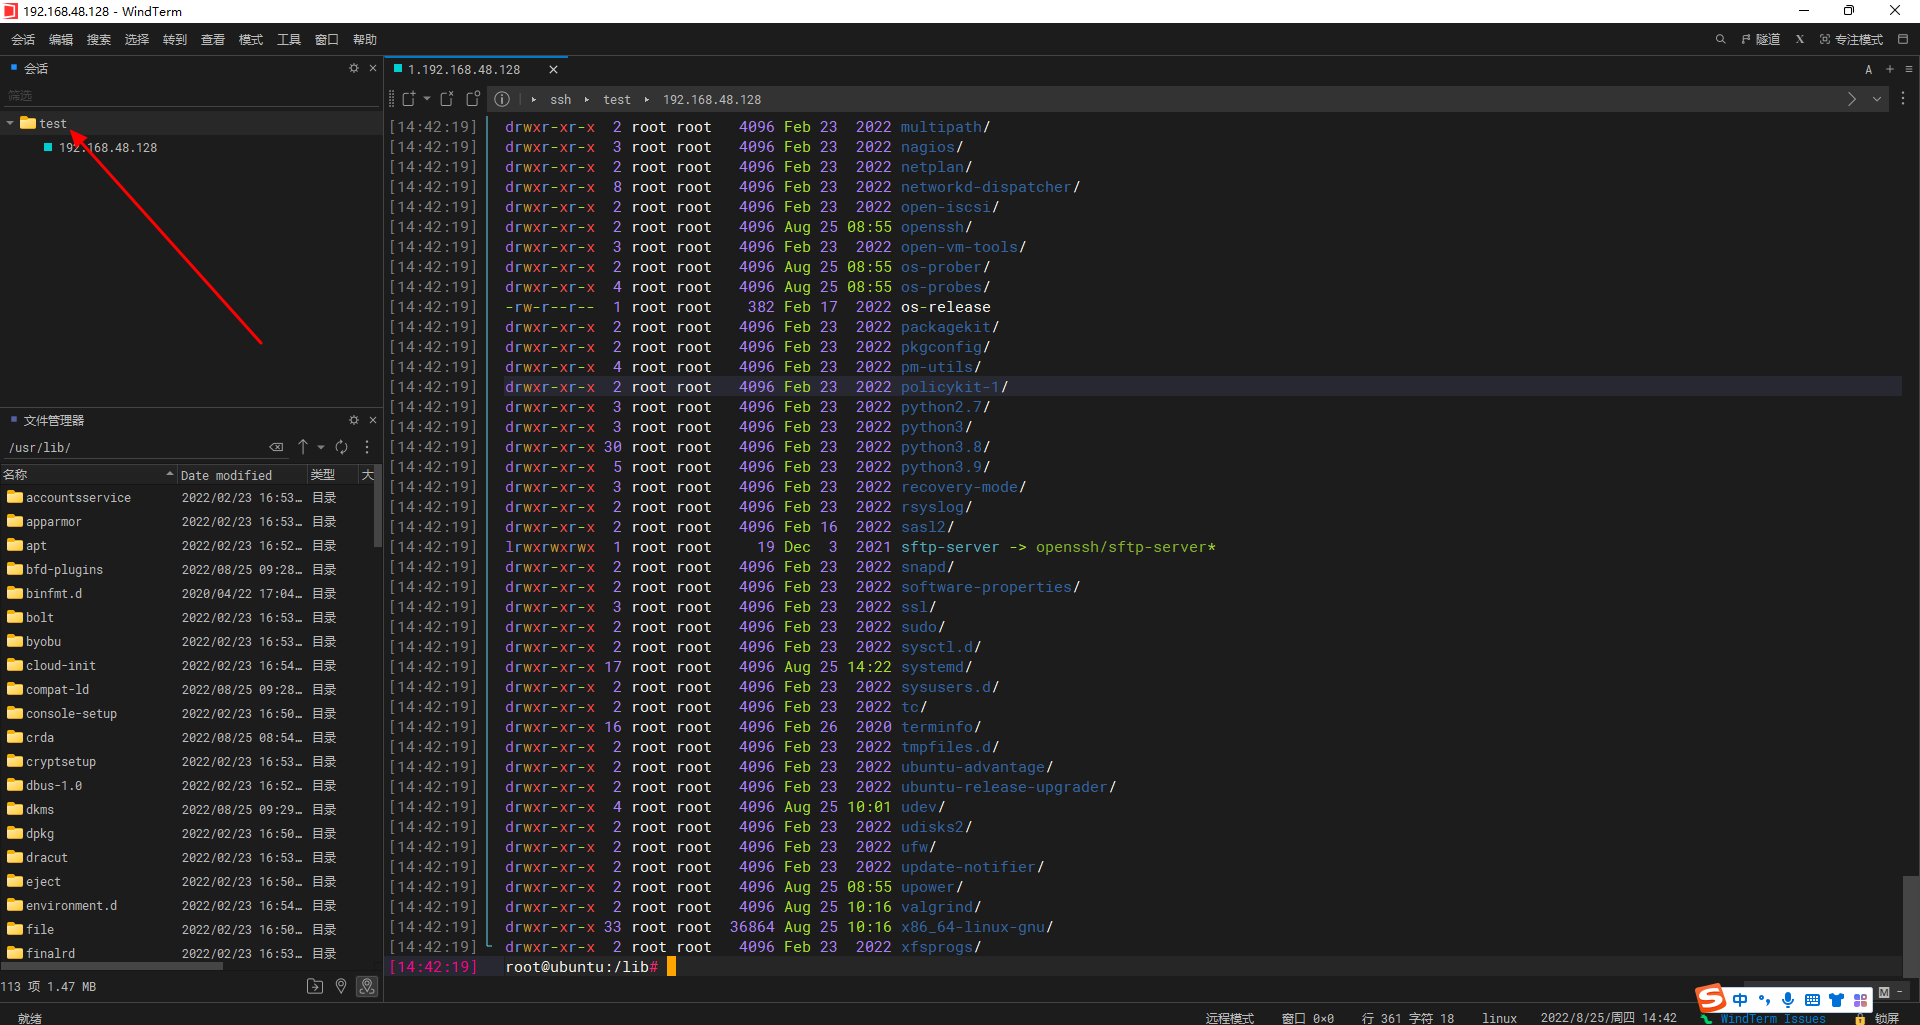Sort by 类型 column header
Screen dimensions: 1920x1025
point(331,475)
